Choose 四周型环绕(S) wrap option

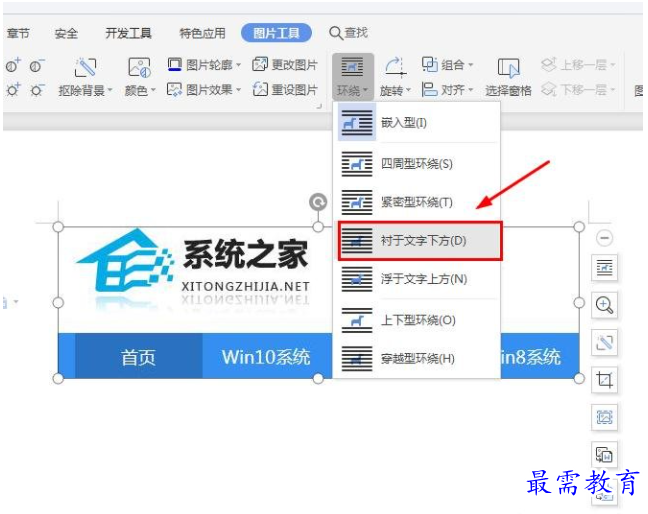(x=417, y=164)
